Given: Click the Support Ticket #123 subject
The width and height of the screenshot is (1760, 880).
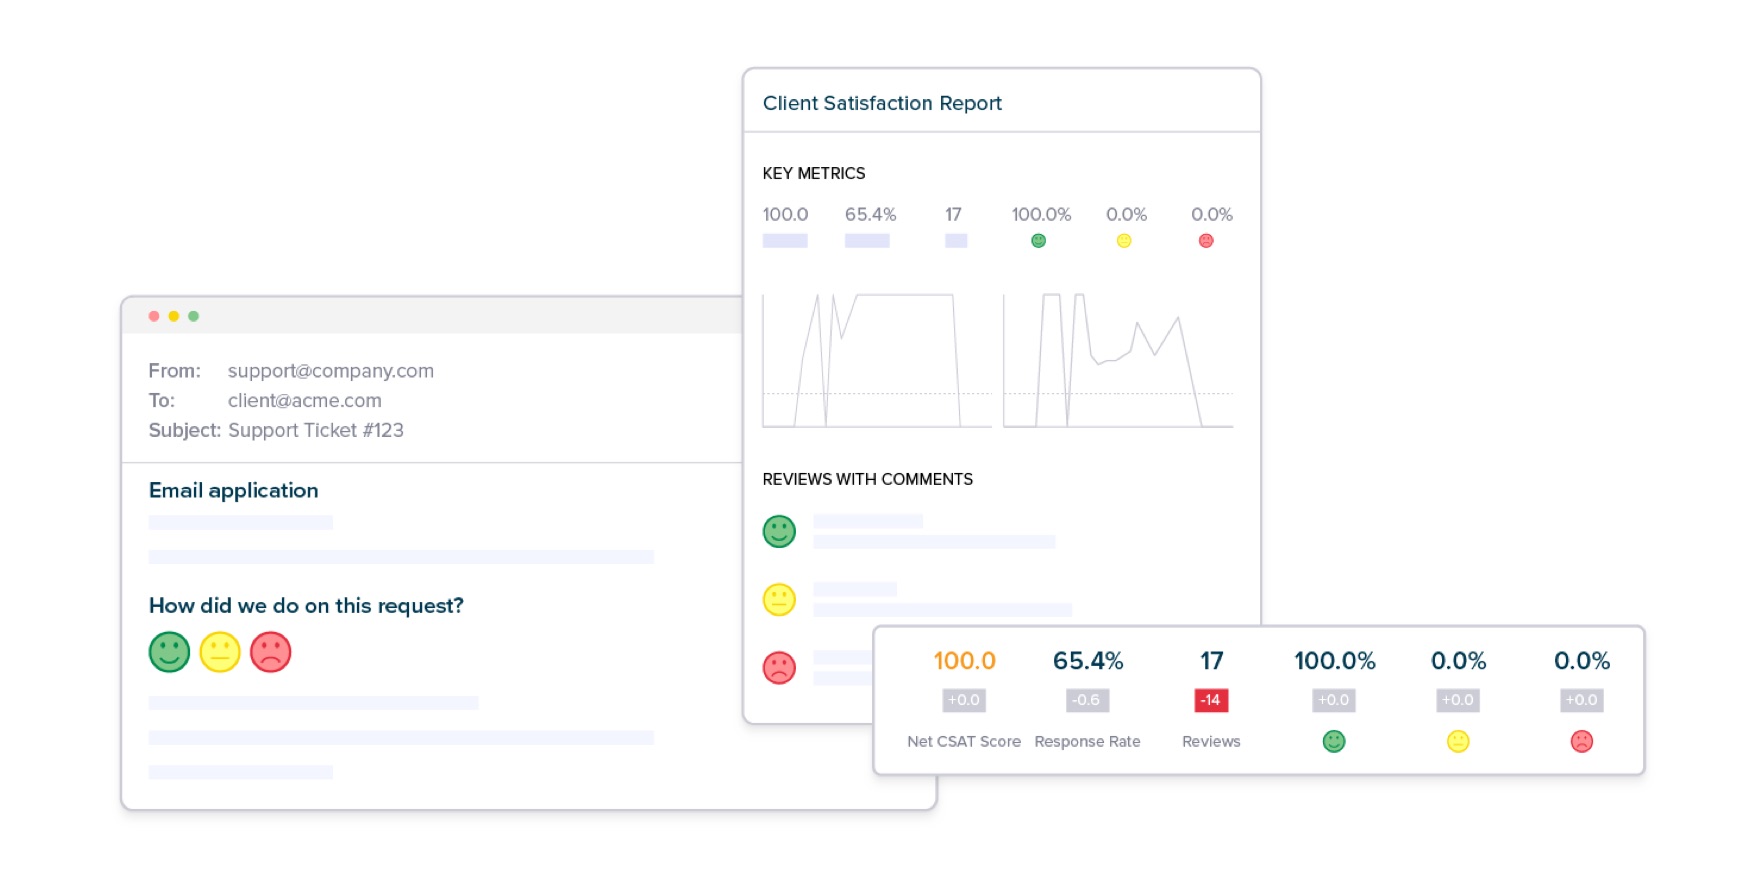Looking at the screenshot, I should 316,430.
